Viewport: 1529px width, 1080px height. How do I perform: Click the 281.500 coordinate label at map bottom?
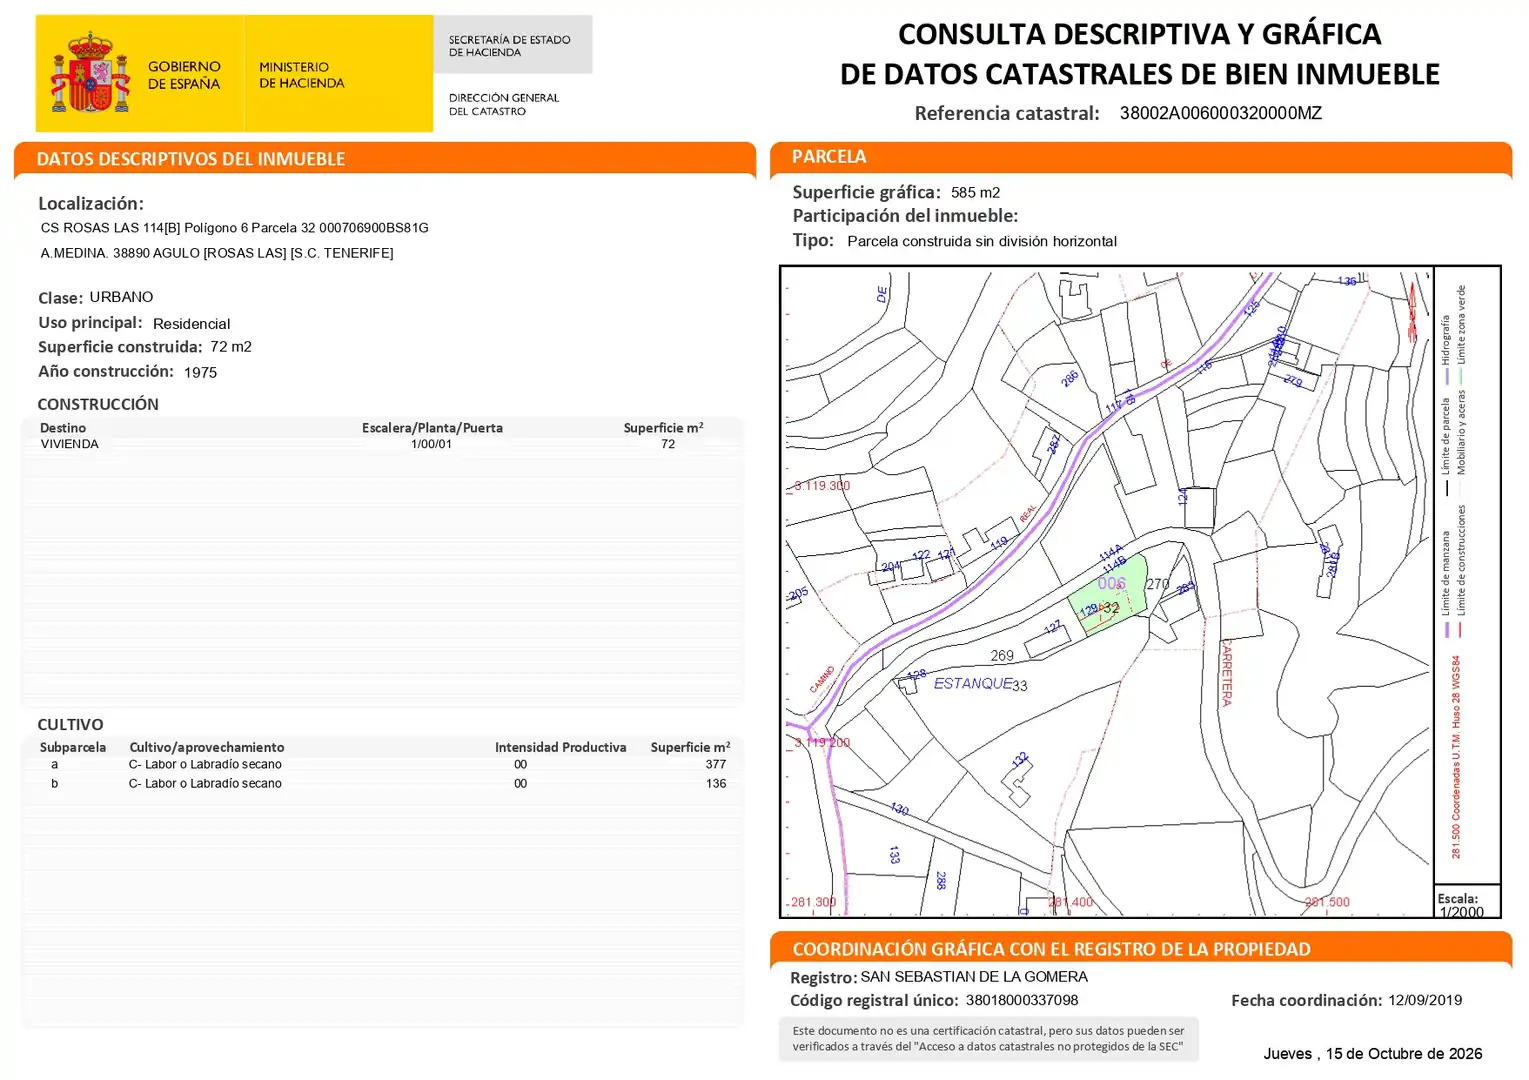1327,902
